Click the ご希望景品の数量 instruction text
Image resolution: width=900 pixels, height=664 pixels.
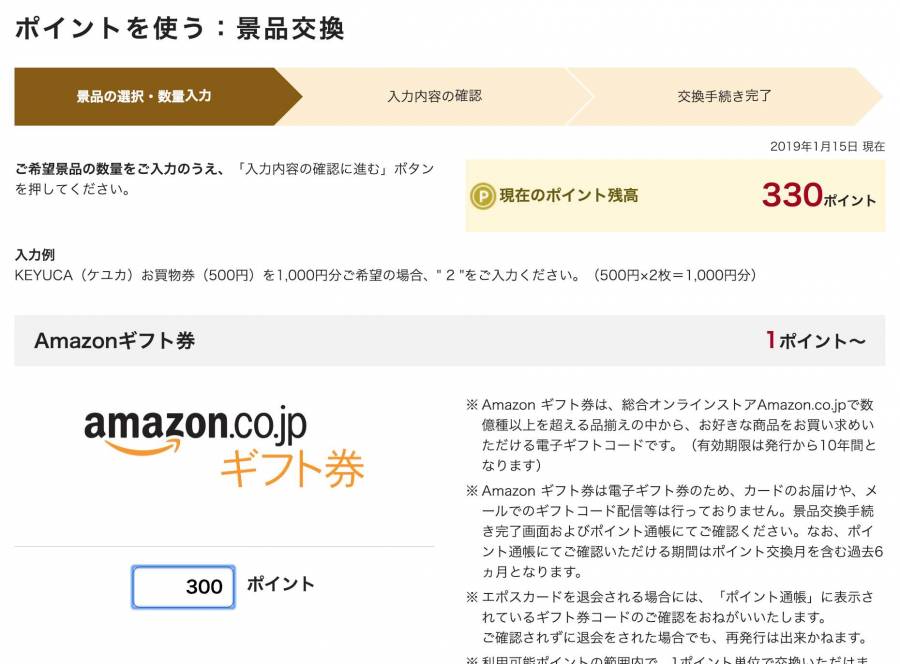pyautogui.click(x=224, y=178)
